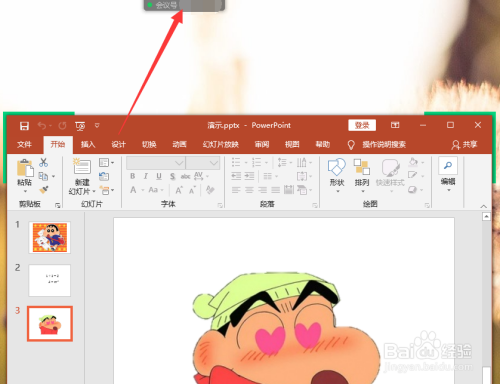Open the Shapes gallery icon

point(337,167)
